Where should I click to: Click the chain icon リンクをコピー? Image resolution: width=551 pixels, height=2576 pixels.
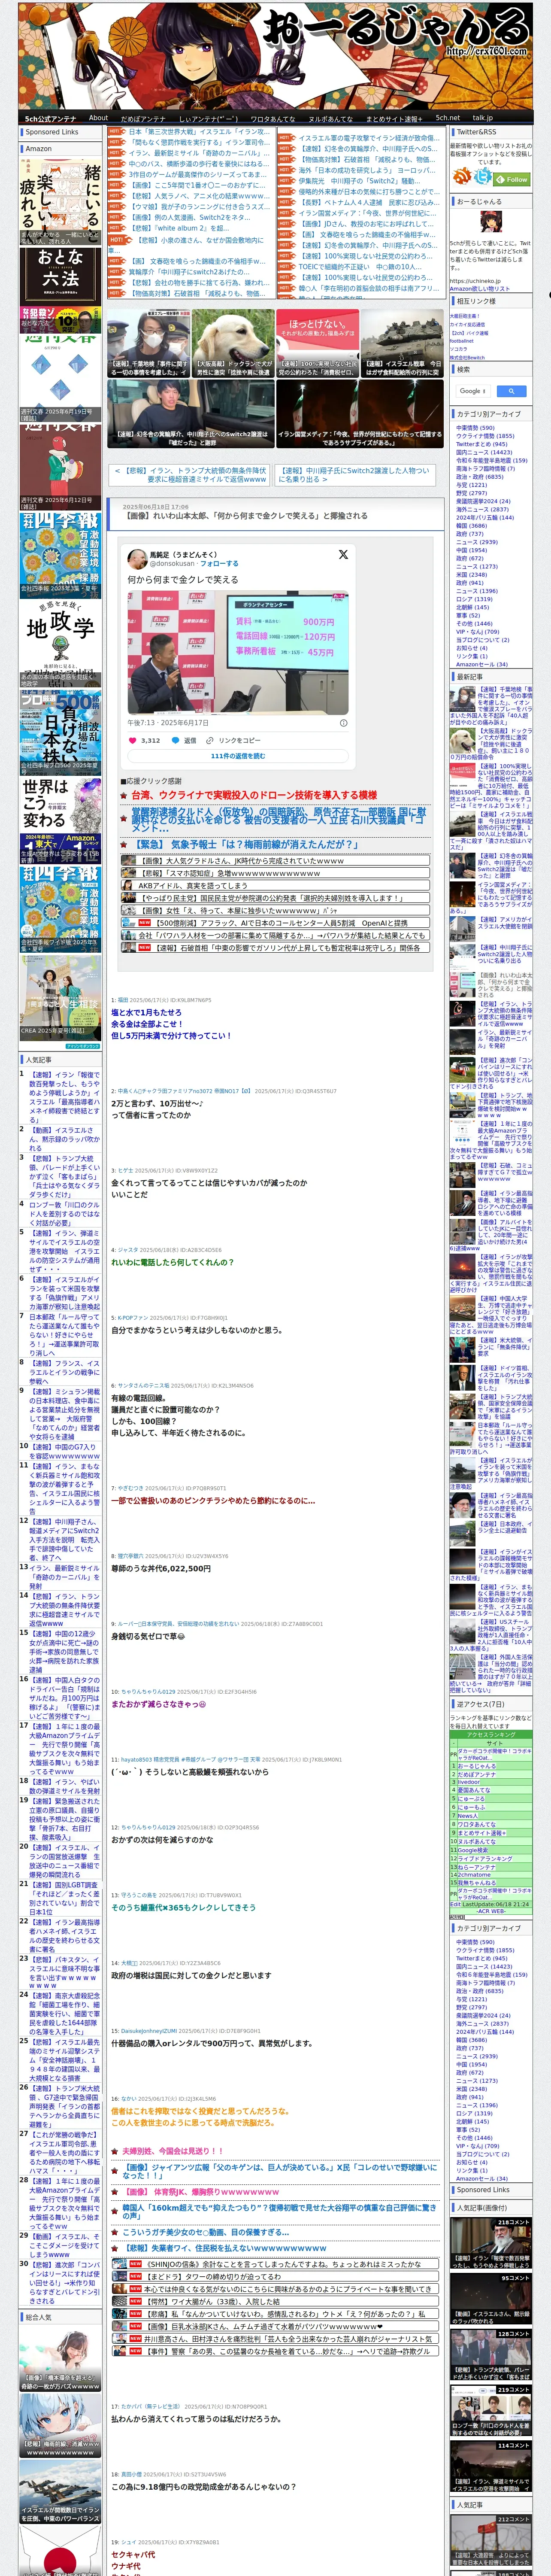pyautogui.click(x=210, y=741)
